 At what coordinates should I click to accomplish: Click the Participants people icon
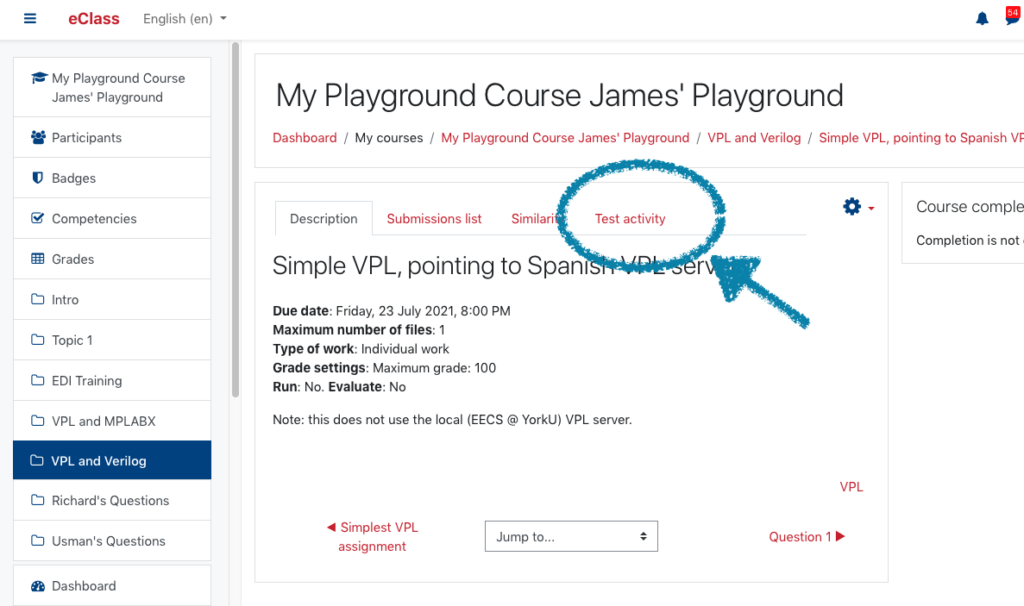click(x=39, y=137)
